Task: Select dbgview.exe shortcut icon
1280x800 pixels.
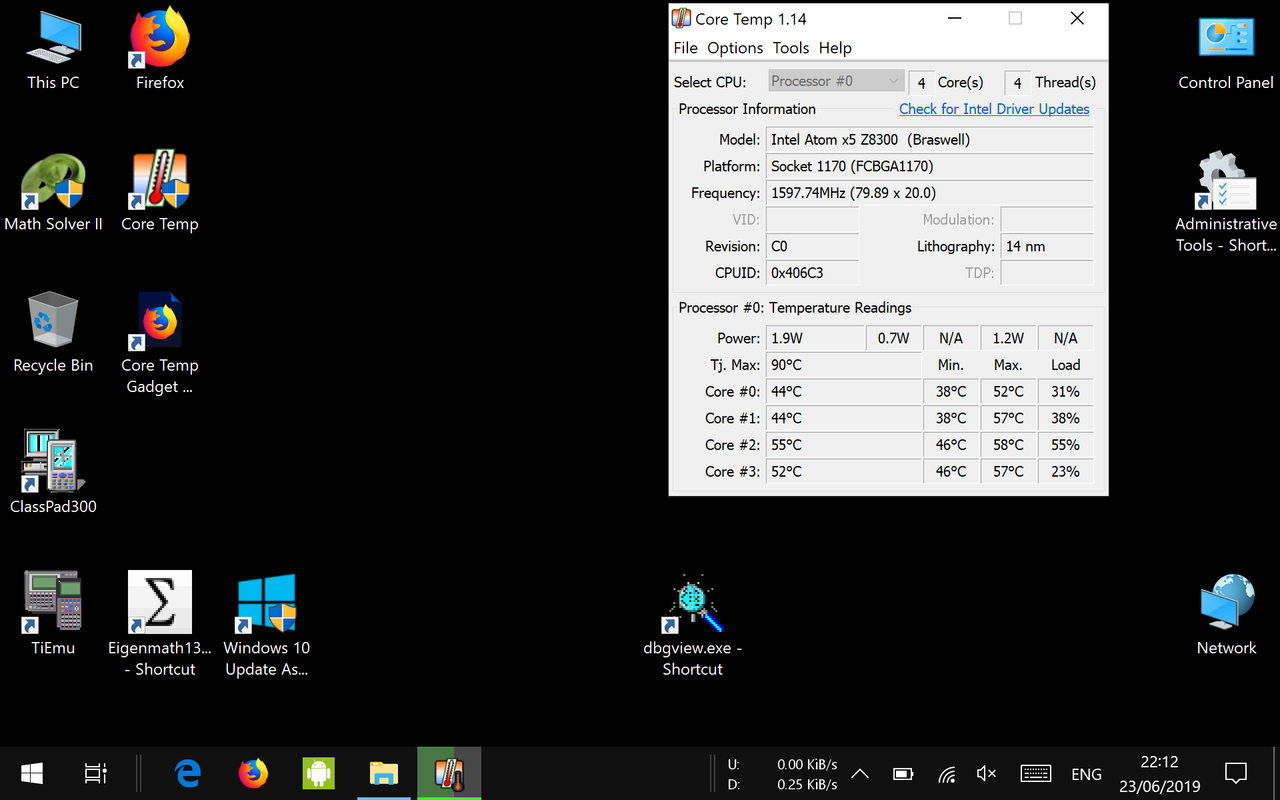Action: (693, 624)
